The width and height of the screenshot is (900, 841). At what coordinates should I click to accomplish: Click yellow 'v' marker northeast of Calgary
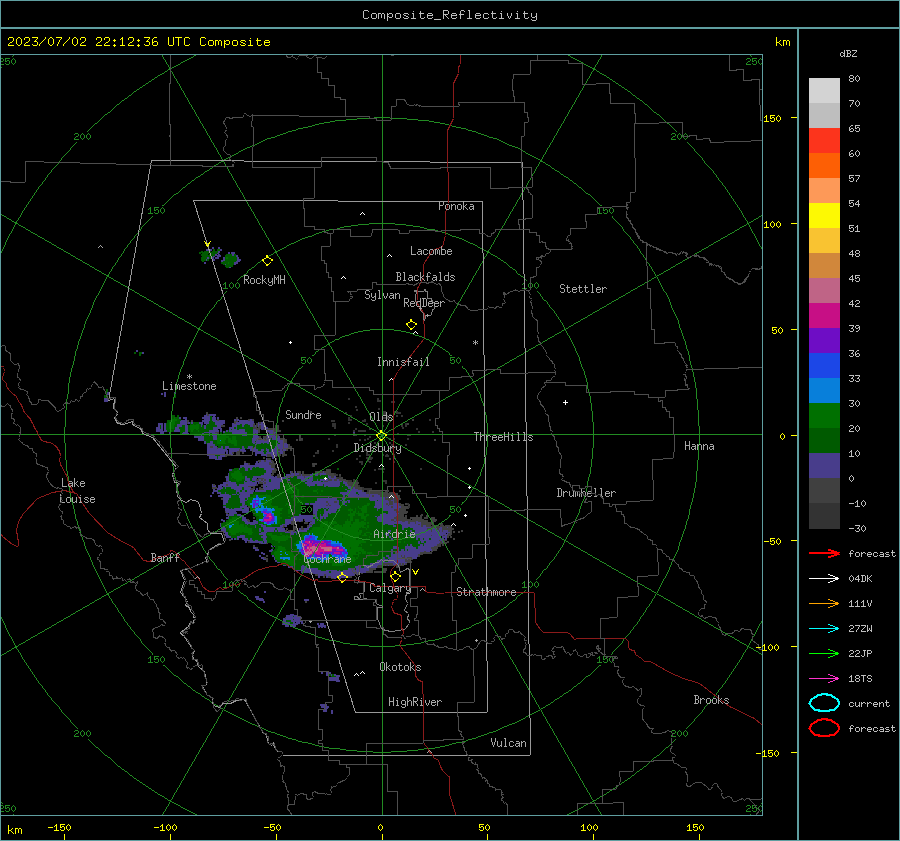[415, 572]
